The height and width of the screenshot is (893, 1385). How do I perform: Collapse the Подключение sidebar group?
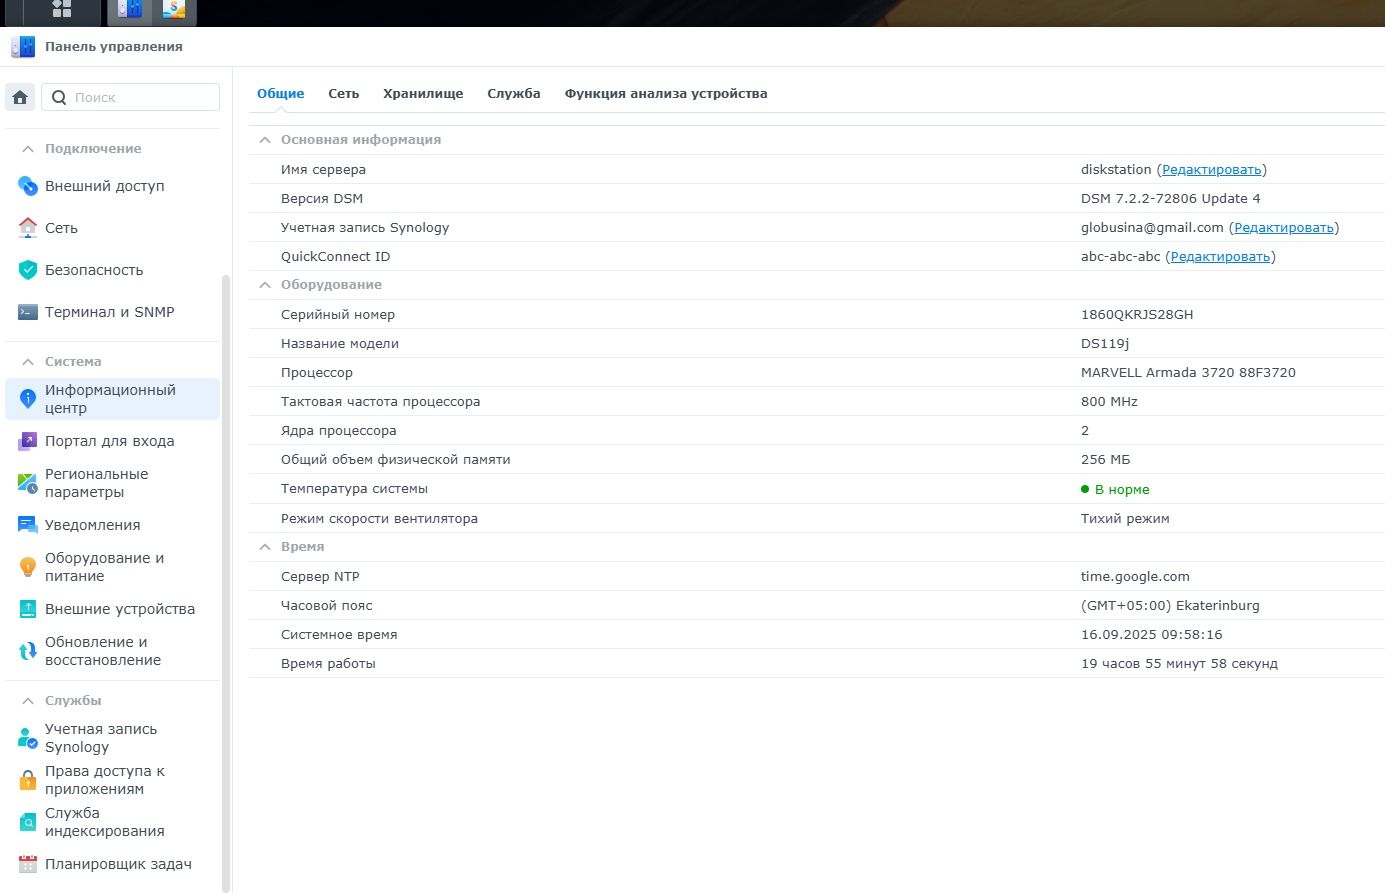28,149
